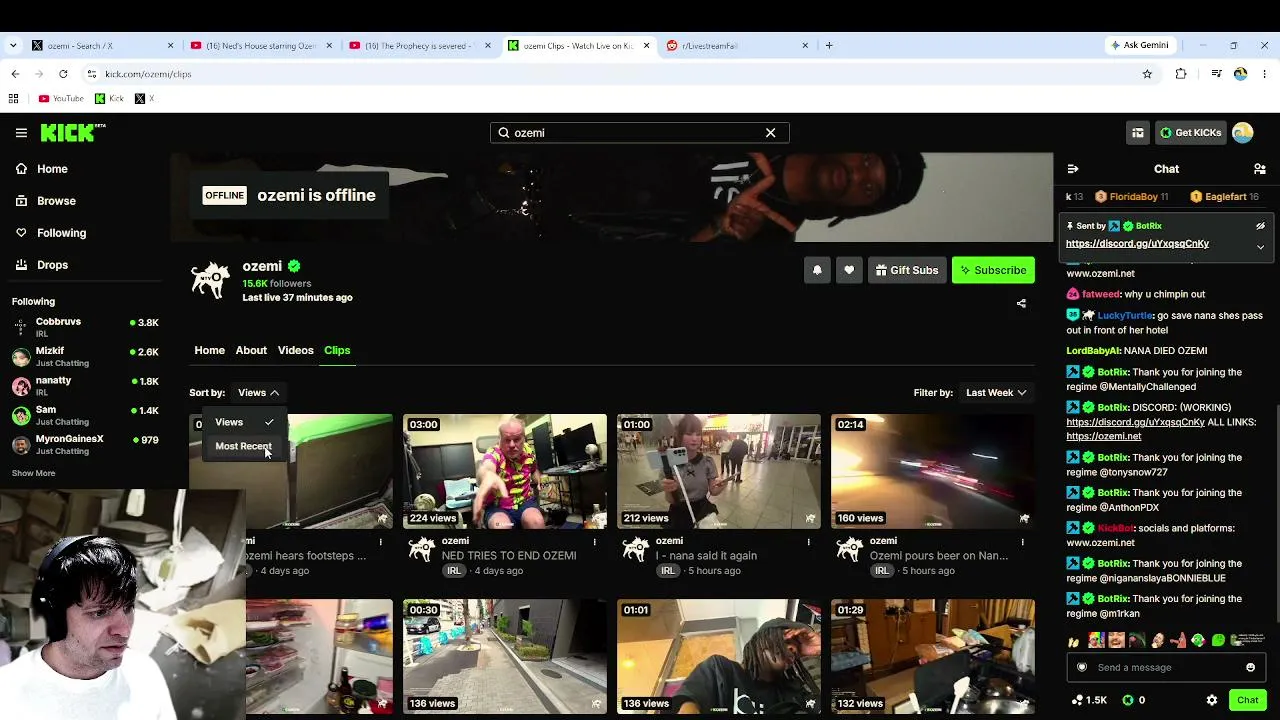This screenshot has height=720, width=1280.
Task: Click the ozemi search field
Action: [x=639, y=132]
